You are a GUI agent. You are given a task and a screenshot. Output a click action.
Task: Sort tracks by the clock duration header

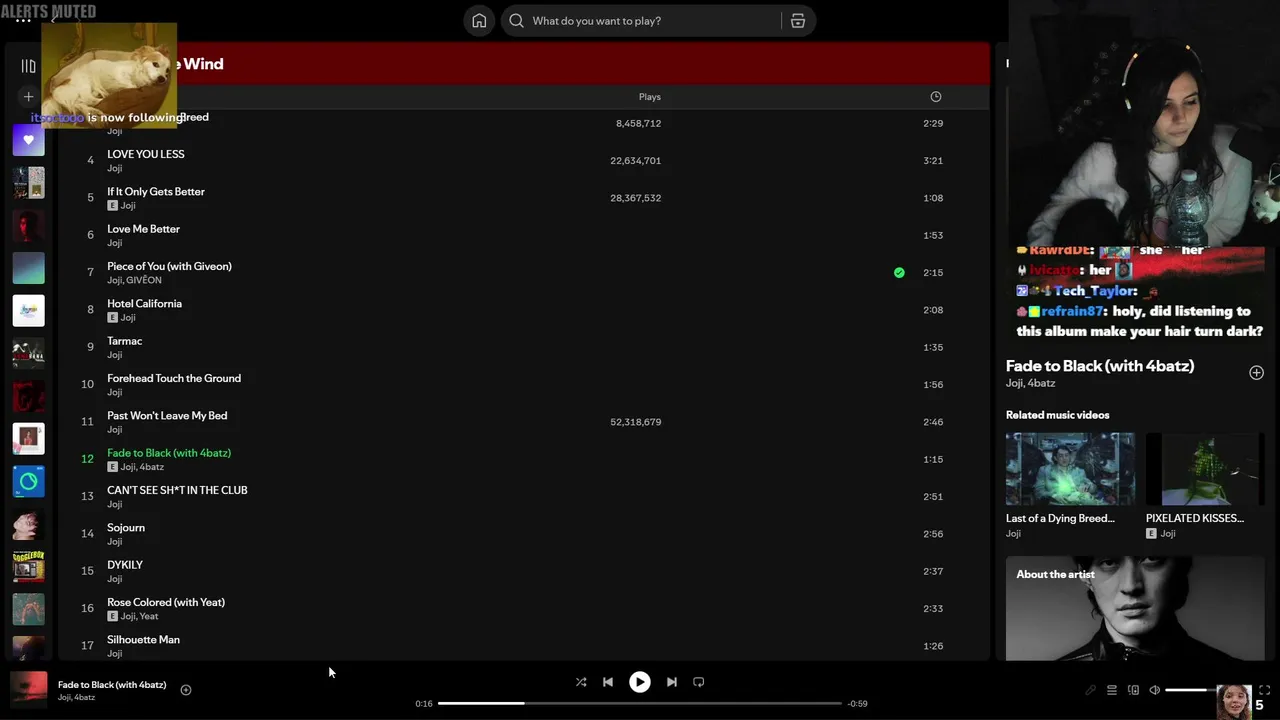[x=935, y=97]
